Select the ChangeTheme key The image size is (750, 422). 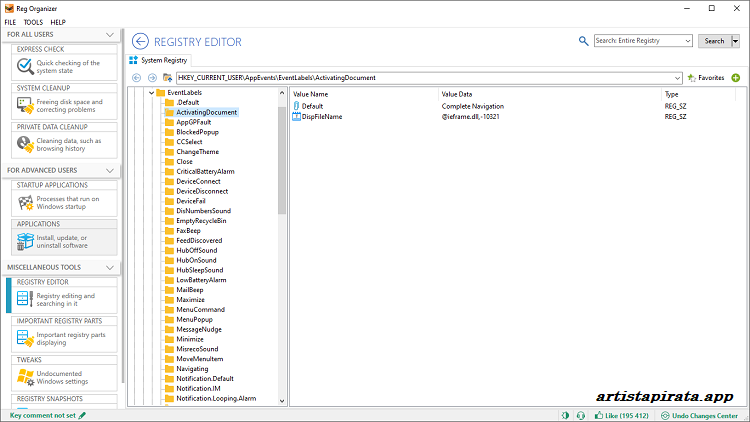pos(198,152)
